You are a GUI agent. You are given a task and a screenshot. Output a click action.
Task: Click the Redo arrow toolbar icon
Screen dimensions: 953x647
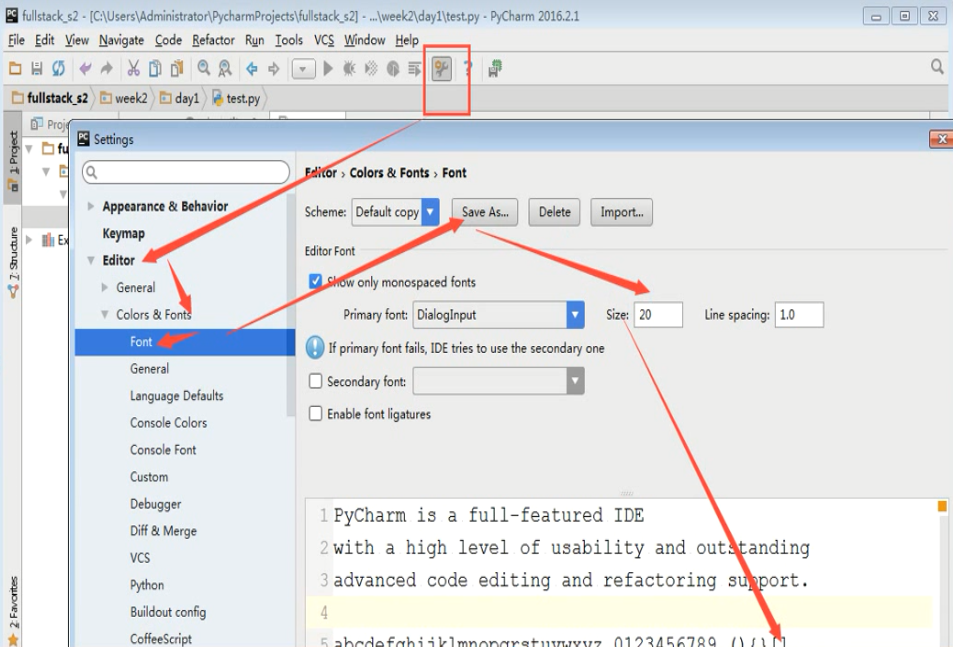(x=106, y=69)
